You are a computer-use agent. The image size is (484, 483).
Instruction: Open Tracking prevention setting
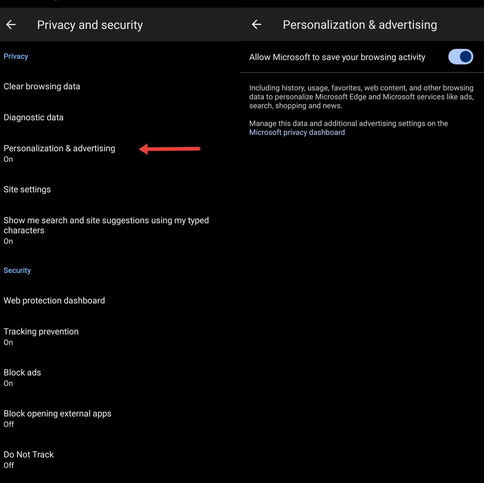[120, 337]
